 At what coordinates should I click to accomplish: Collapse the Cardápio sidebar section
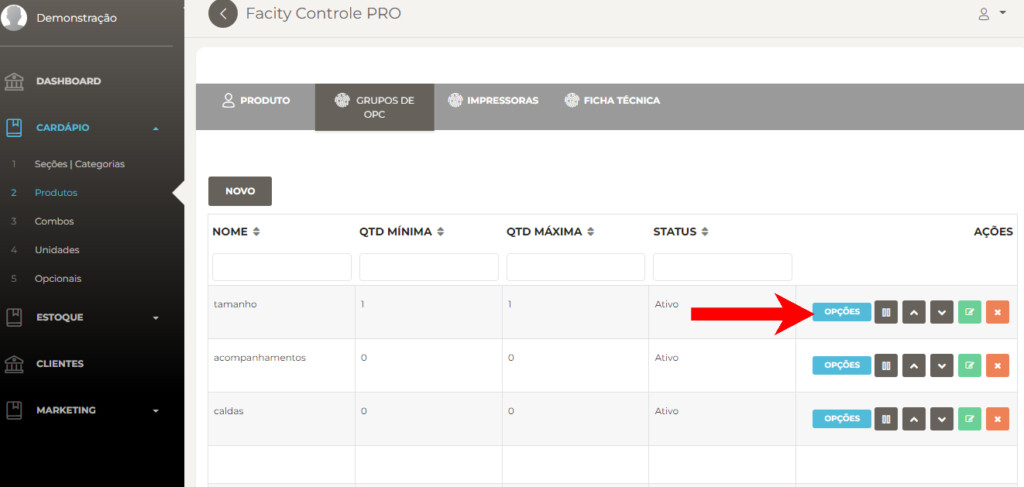pyautogui.click(x=155, y=129)
